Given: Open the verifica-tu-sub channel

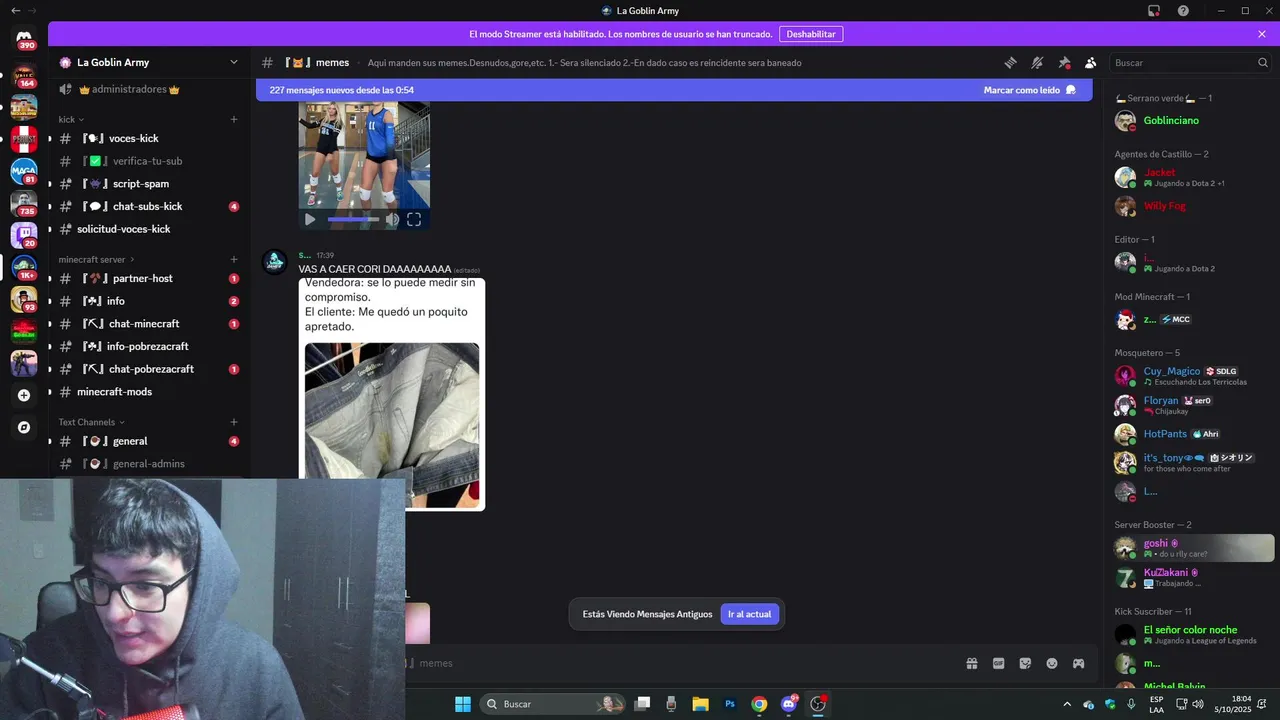Looking at the screenshot, I should click(150, 161).
